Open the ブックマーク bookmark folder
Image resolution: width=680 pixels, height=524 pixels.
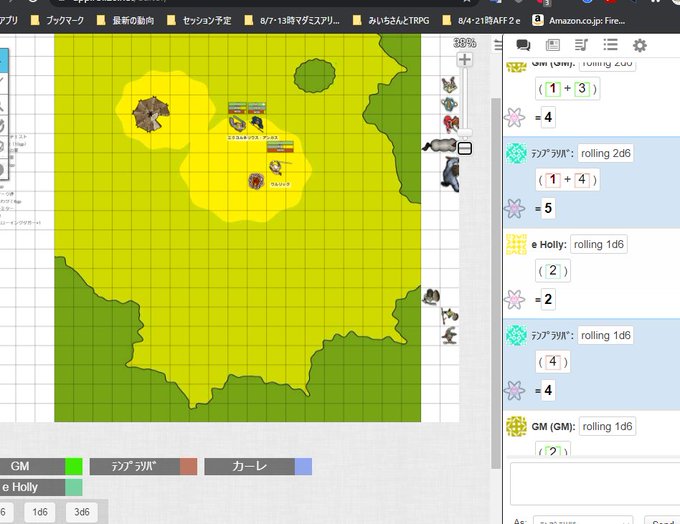tap(58, 20)
